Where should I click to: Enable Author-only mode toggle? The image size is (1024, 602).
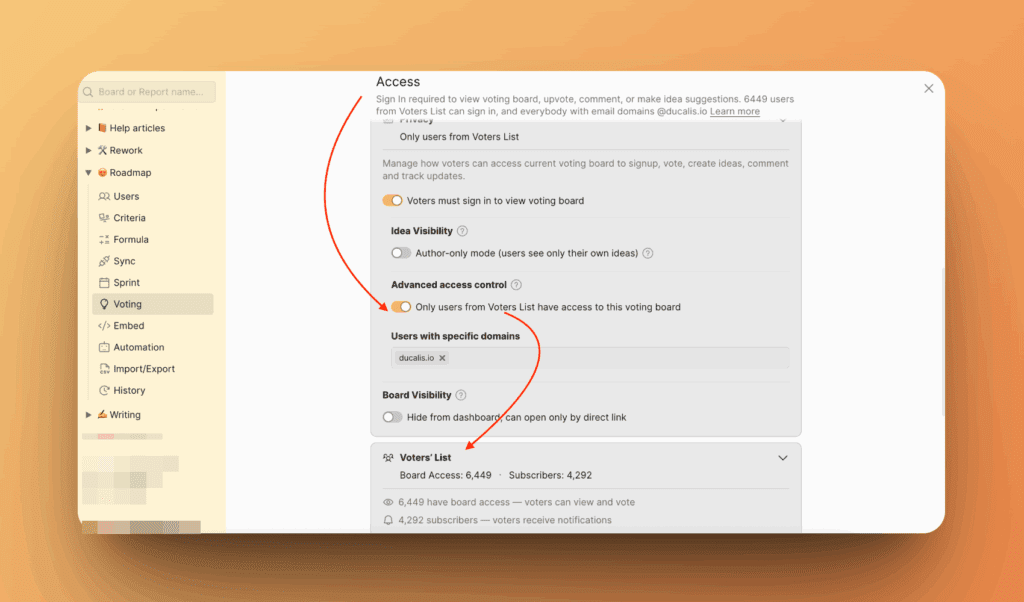point(401,253)
